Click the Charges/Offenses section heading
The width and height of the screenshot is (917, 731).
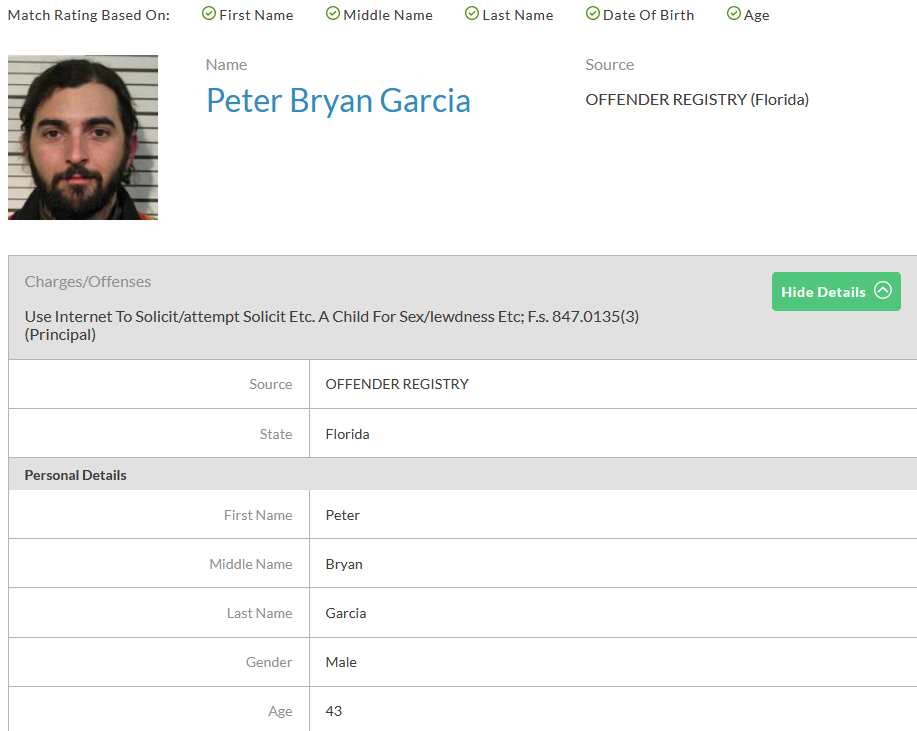click(88, 282)
